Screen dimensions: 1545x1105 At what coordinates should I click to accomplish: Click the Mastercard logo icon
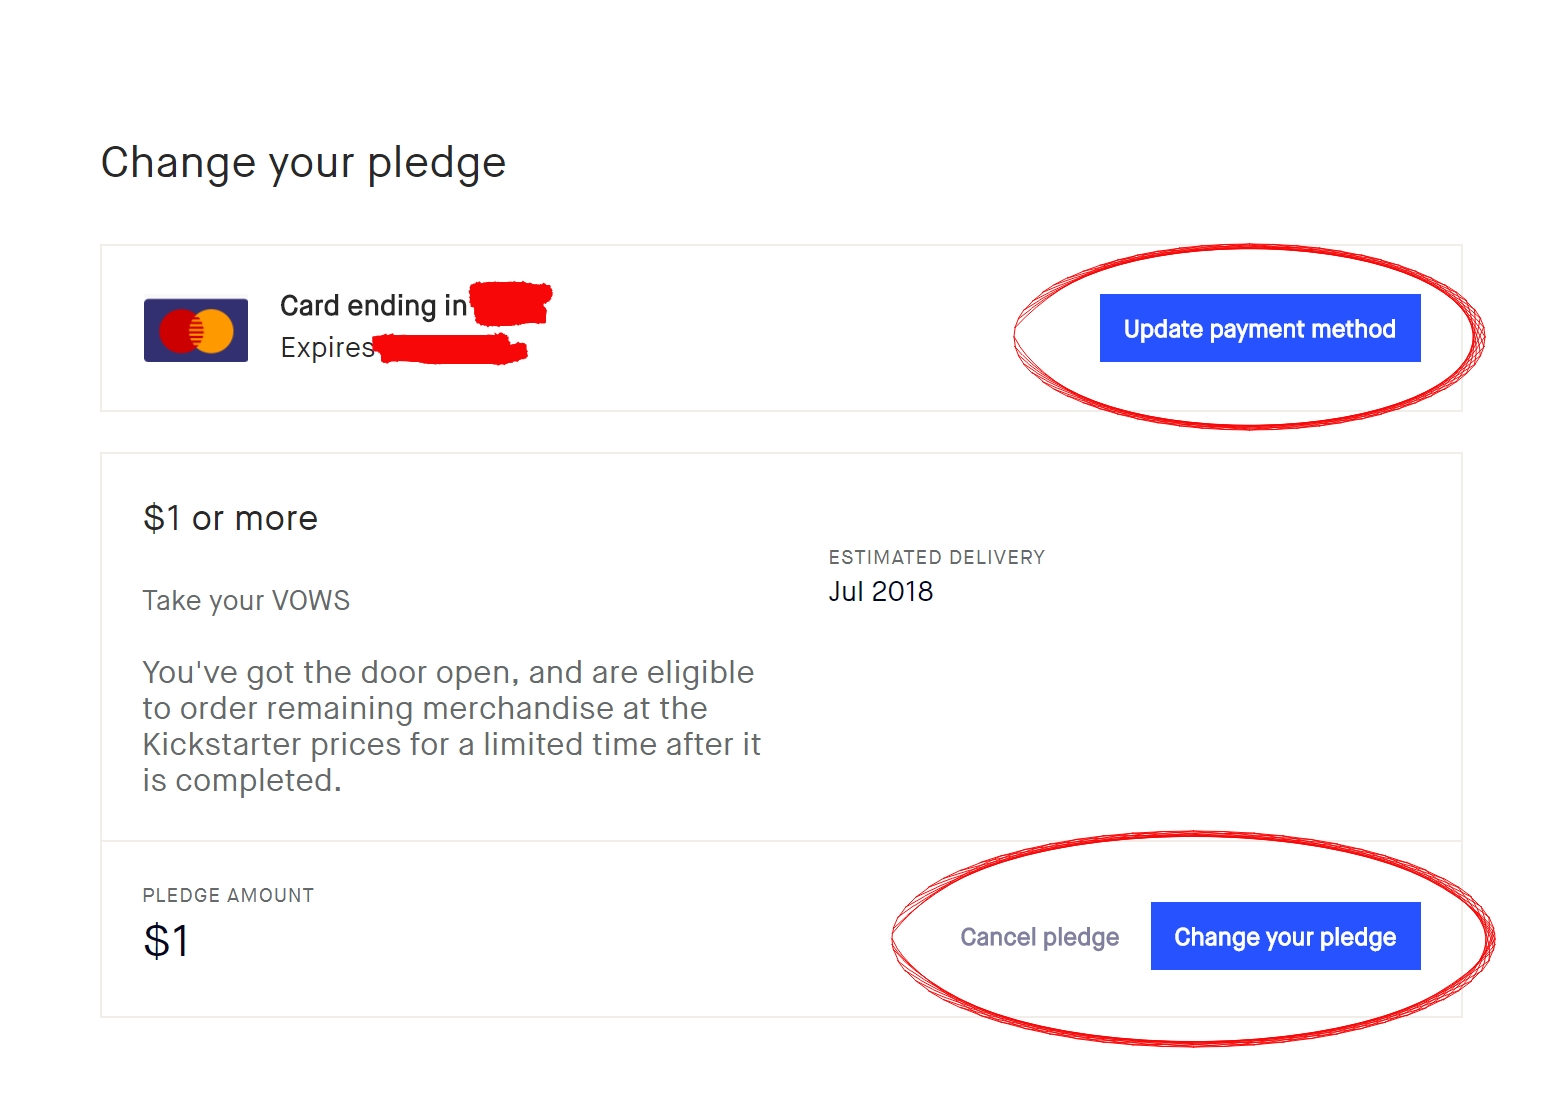click(196, 330)
